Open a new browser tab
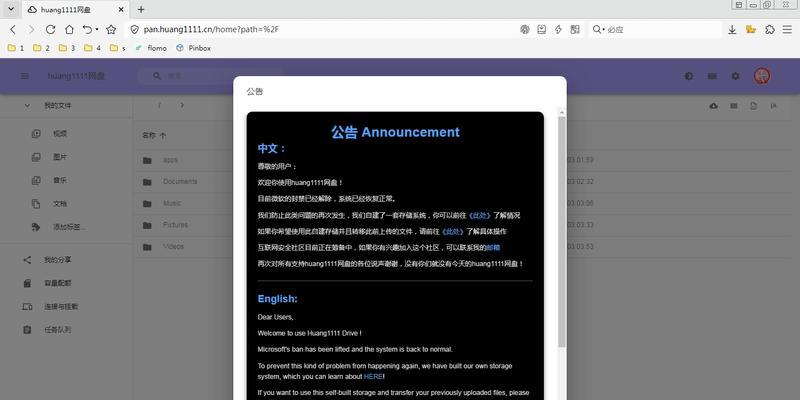Screen dimensions: 800x400 click(141, 9)
